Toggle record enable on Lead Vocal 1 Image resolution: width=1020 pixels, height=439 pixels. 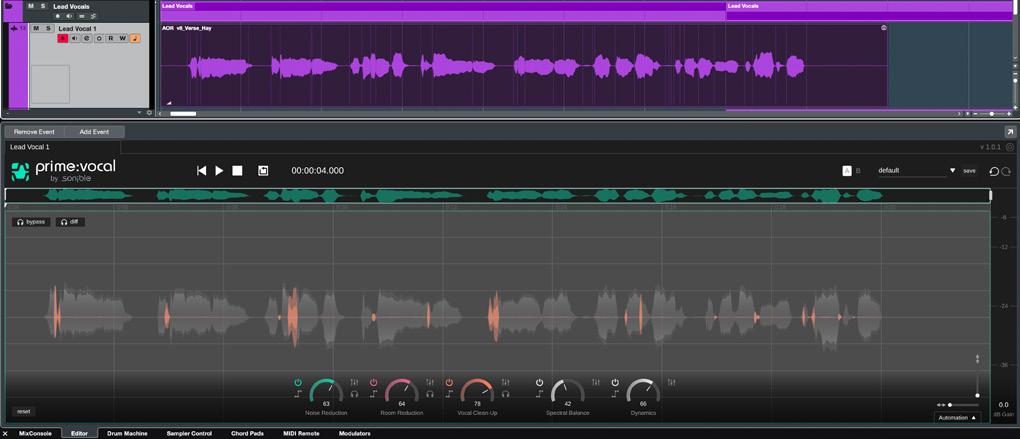click(x=63, y=38)
